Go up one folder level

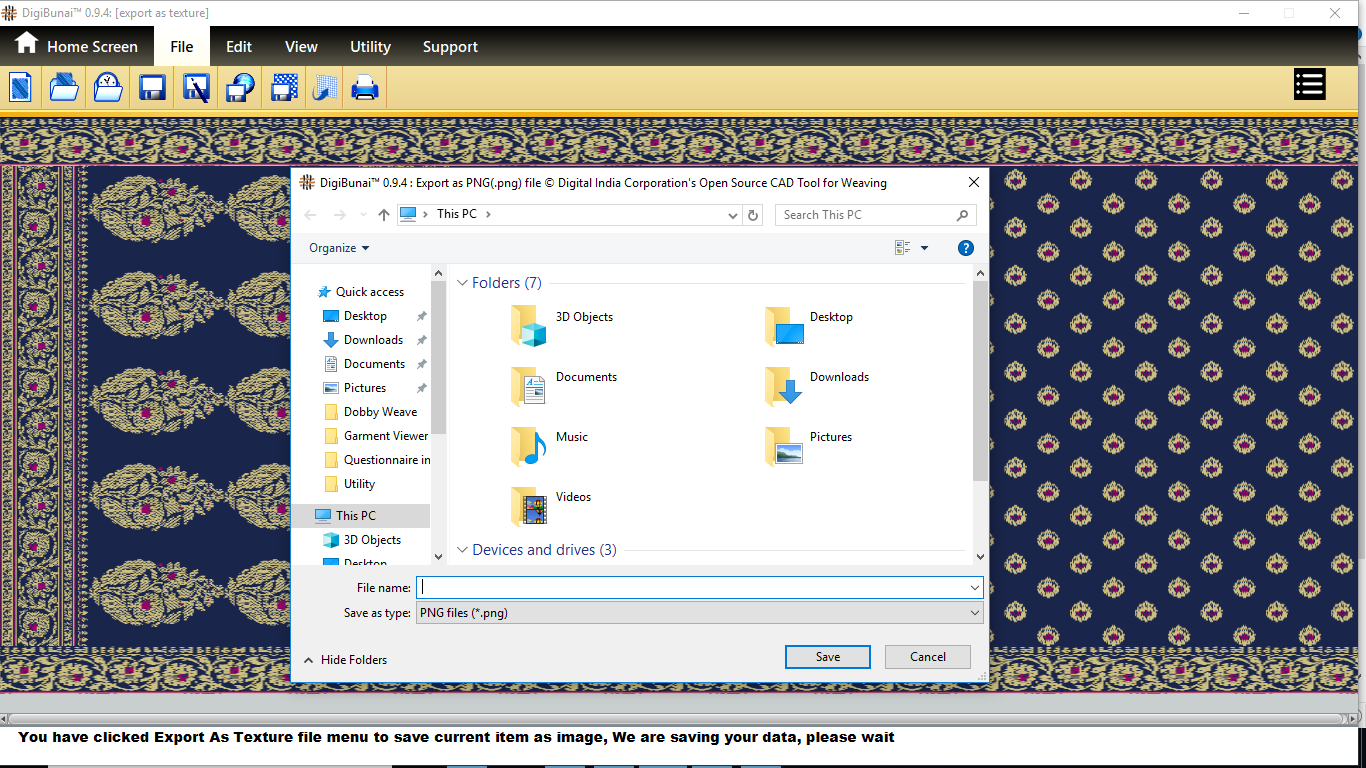tap(385, 215)
